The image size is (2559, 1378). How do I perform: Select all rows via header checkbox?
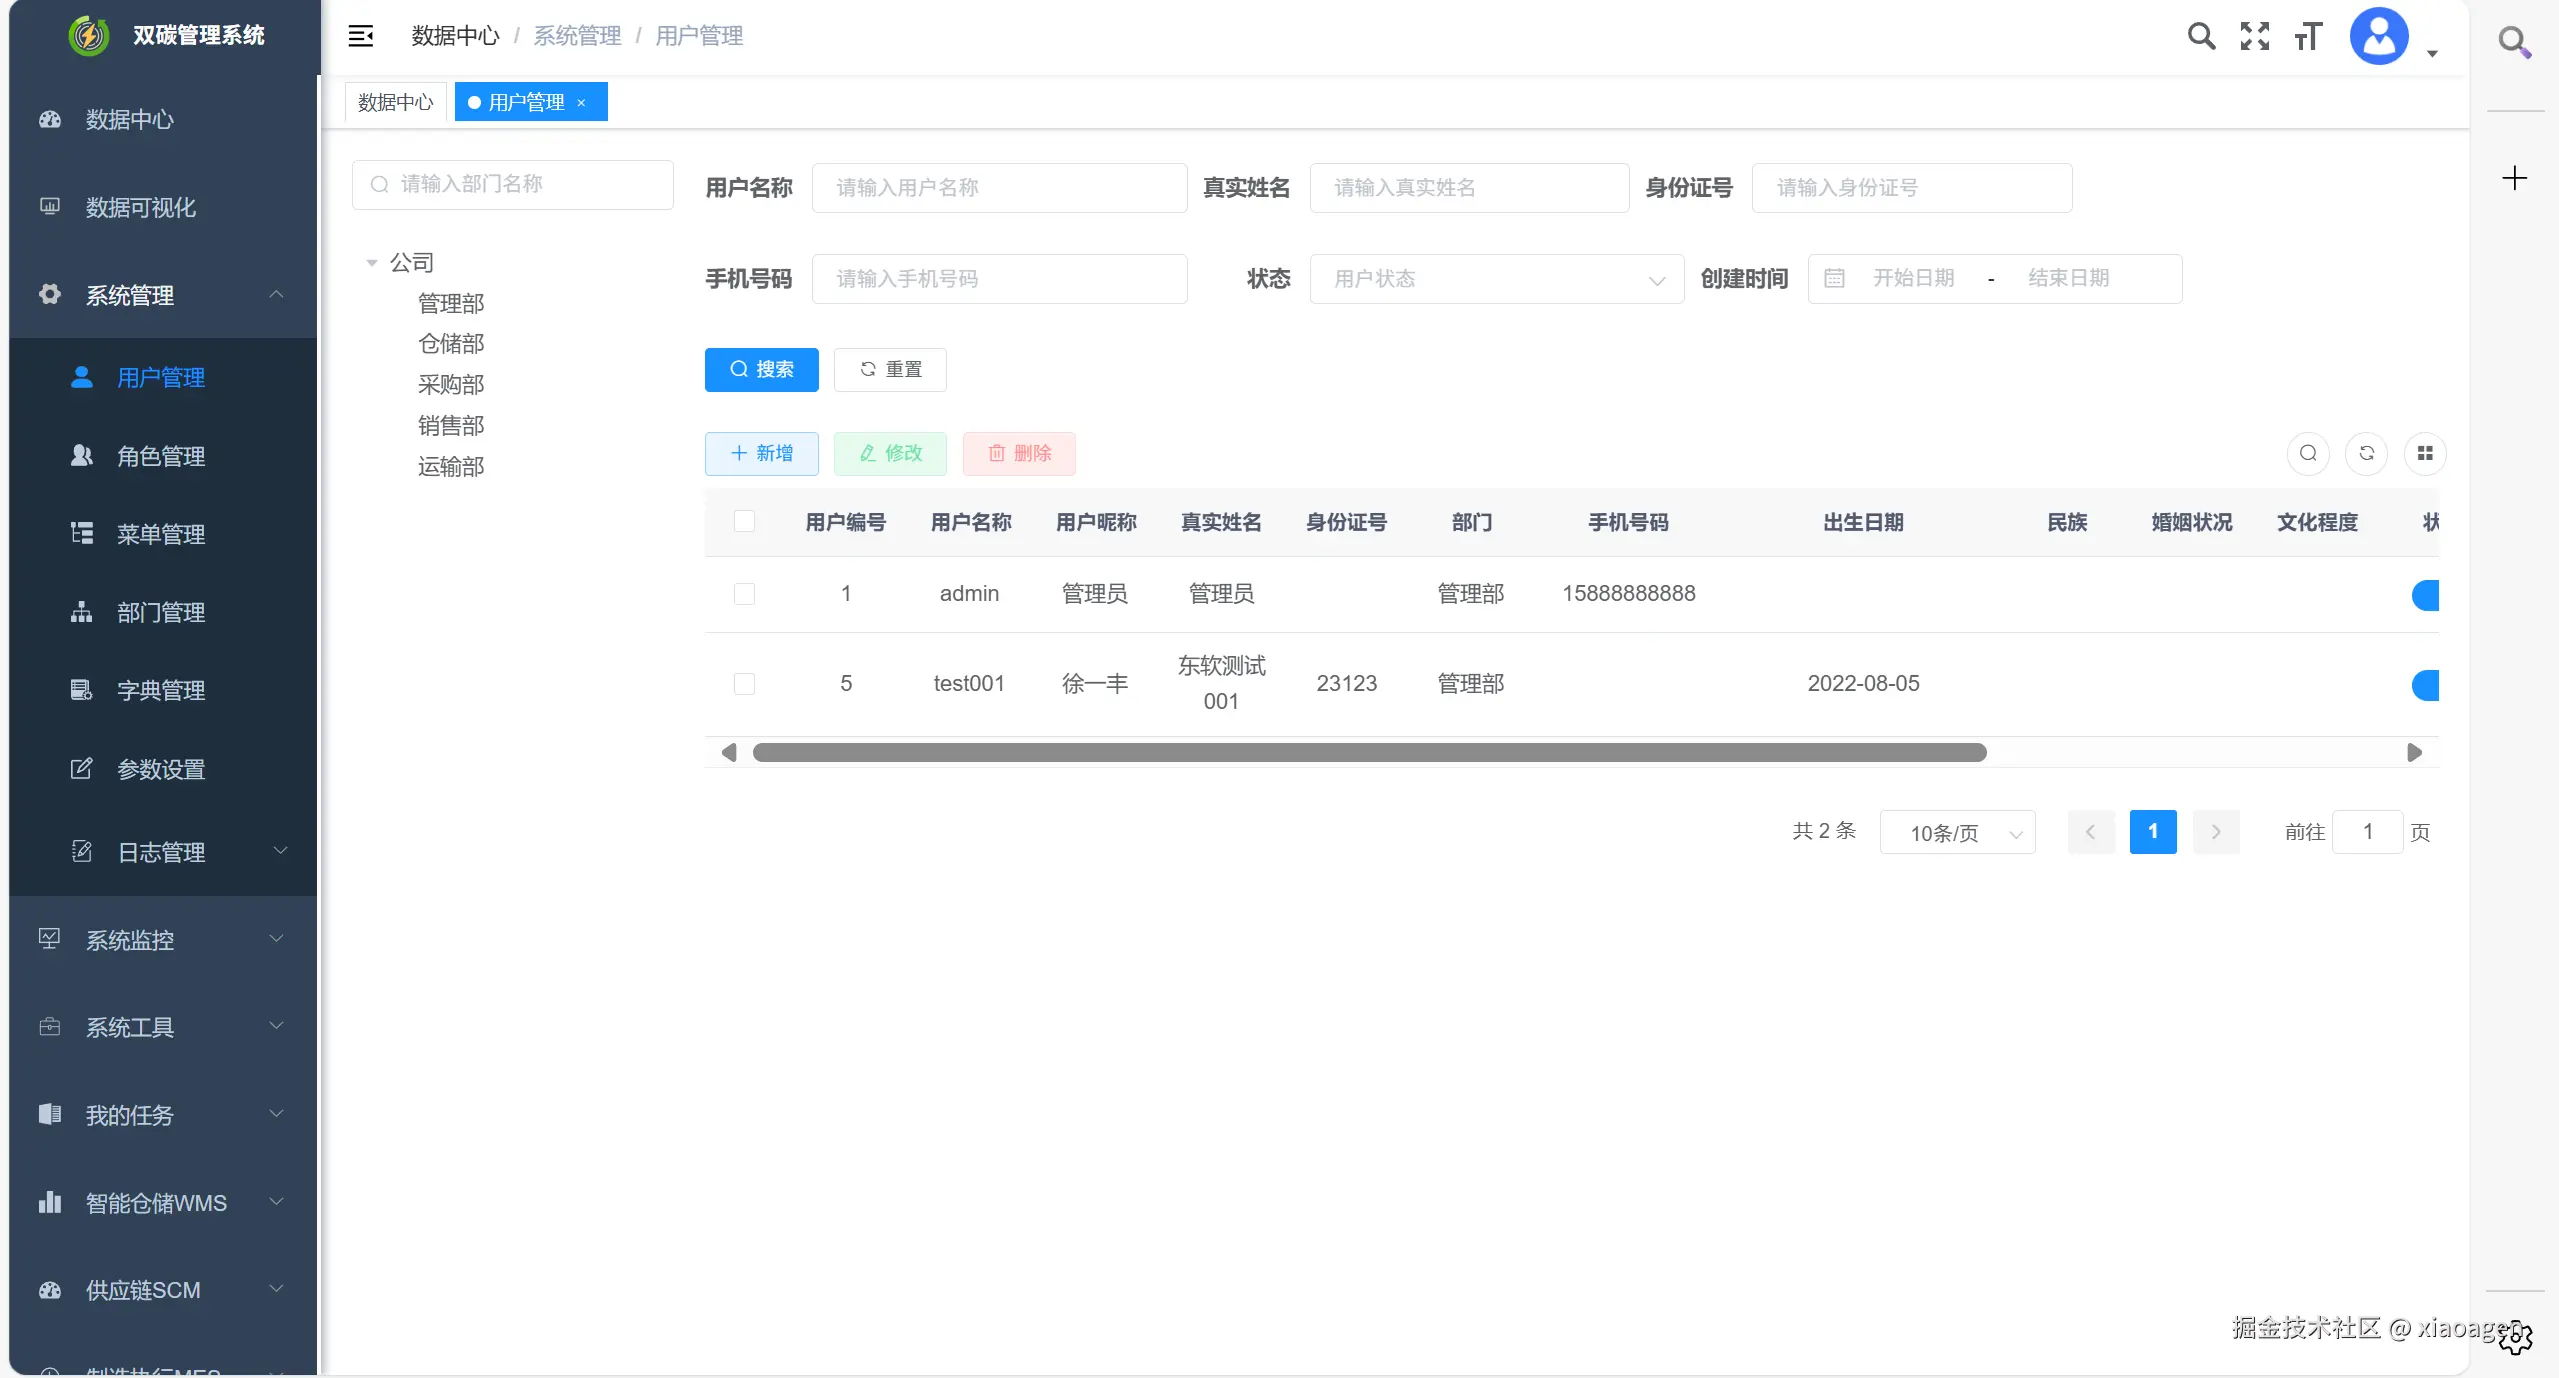point(744,521)
